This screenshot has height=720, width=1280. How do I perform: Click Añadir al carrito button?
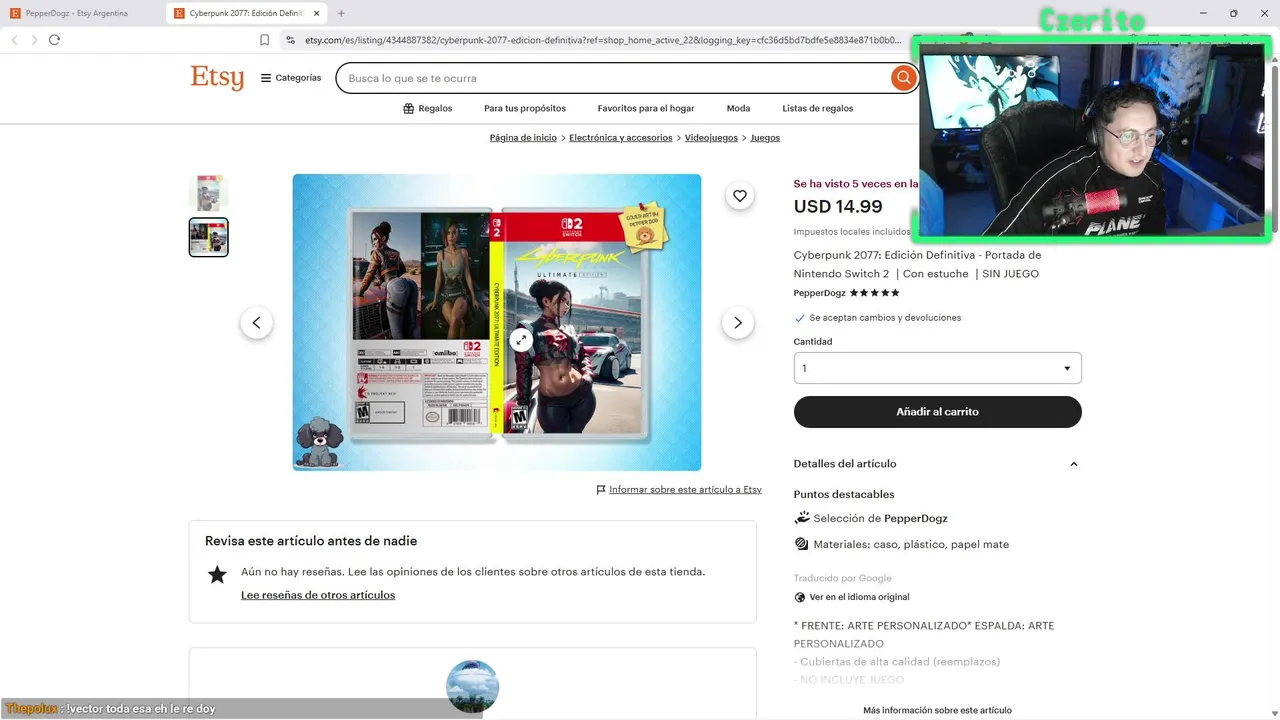tap(937, 412)
